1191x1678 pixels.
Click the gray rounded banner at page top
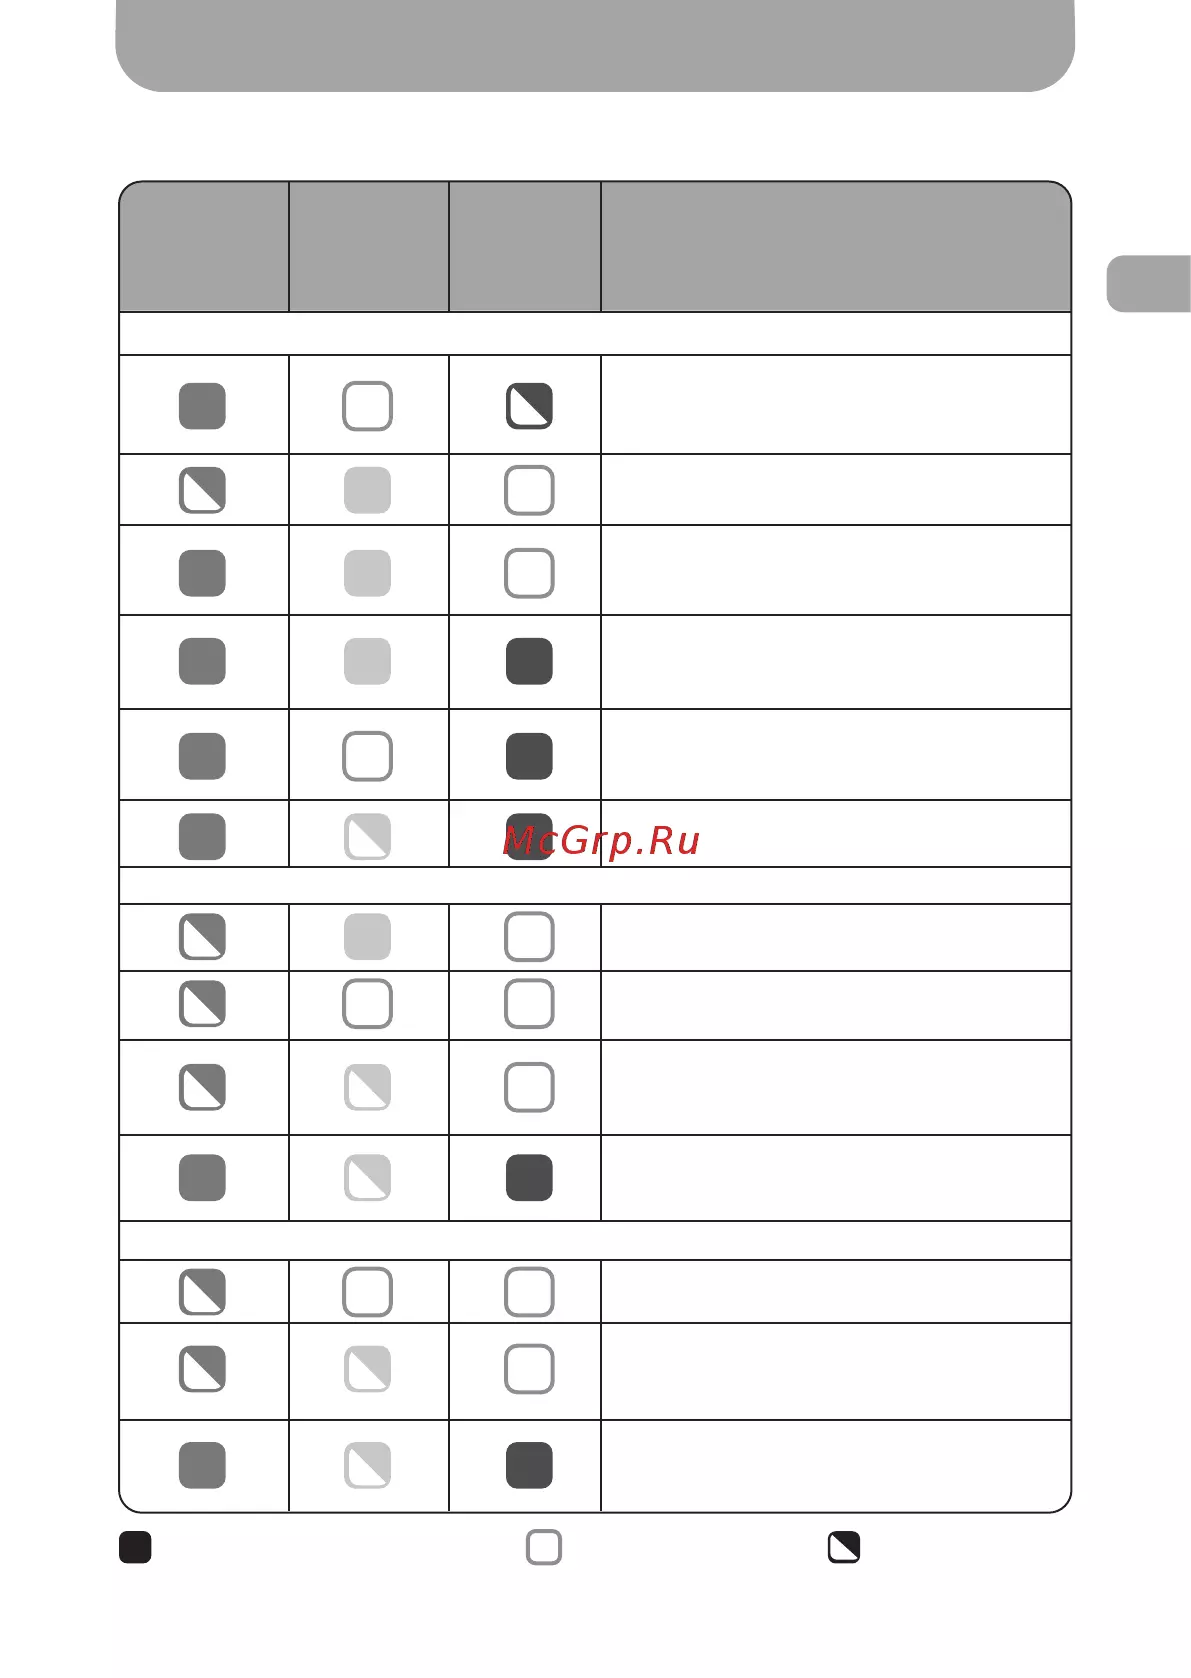[595, 45]
